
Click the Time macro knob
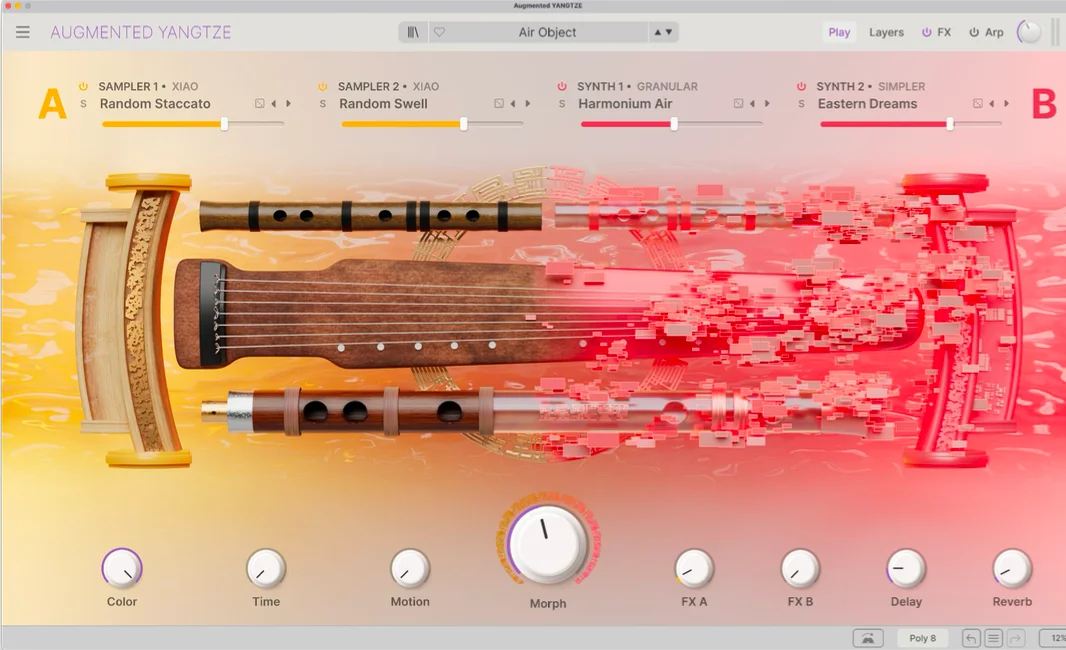click(x=266, y=568)
